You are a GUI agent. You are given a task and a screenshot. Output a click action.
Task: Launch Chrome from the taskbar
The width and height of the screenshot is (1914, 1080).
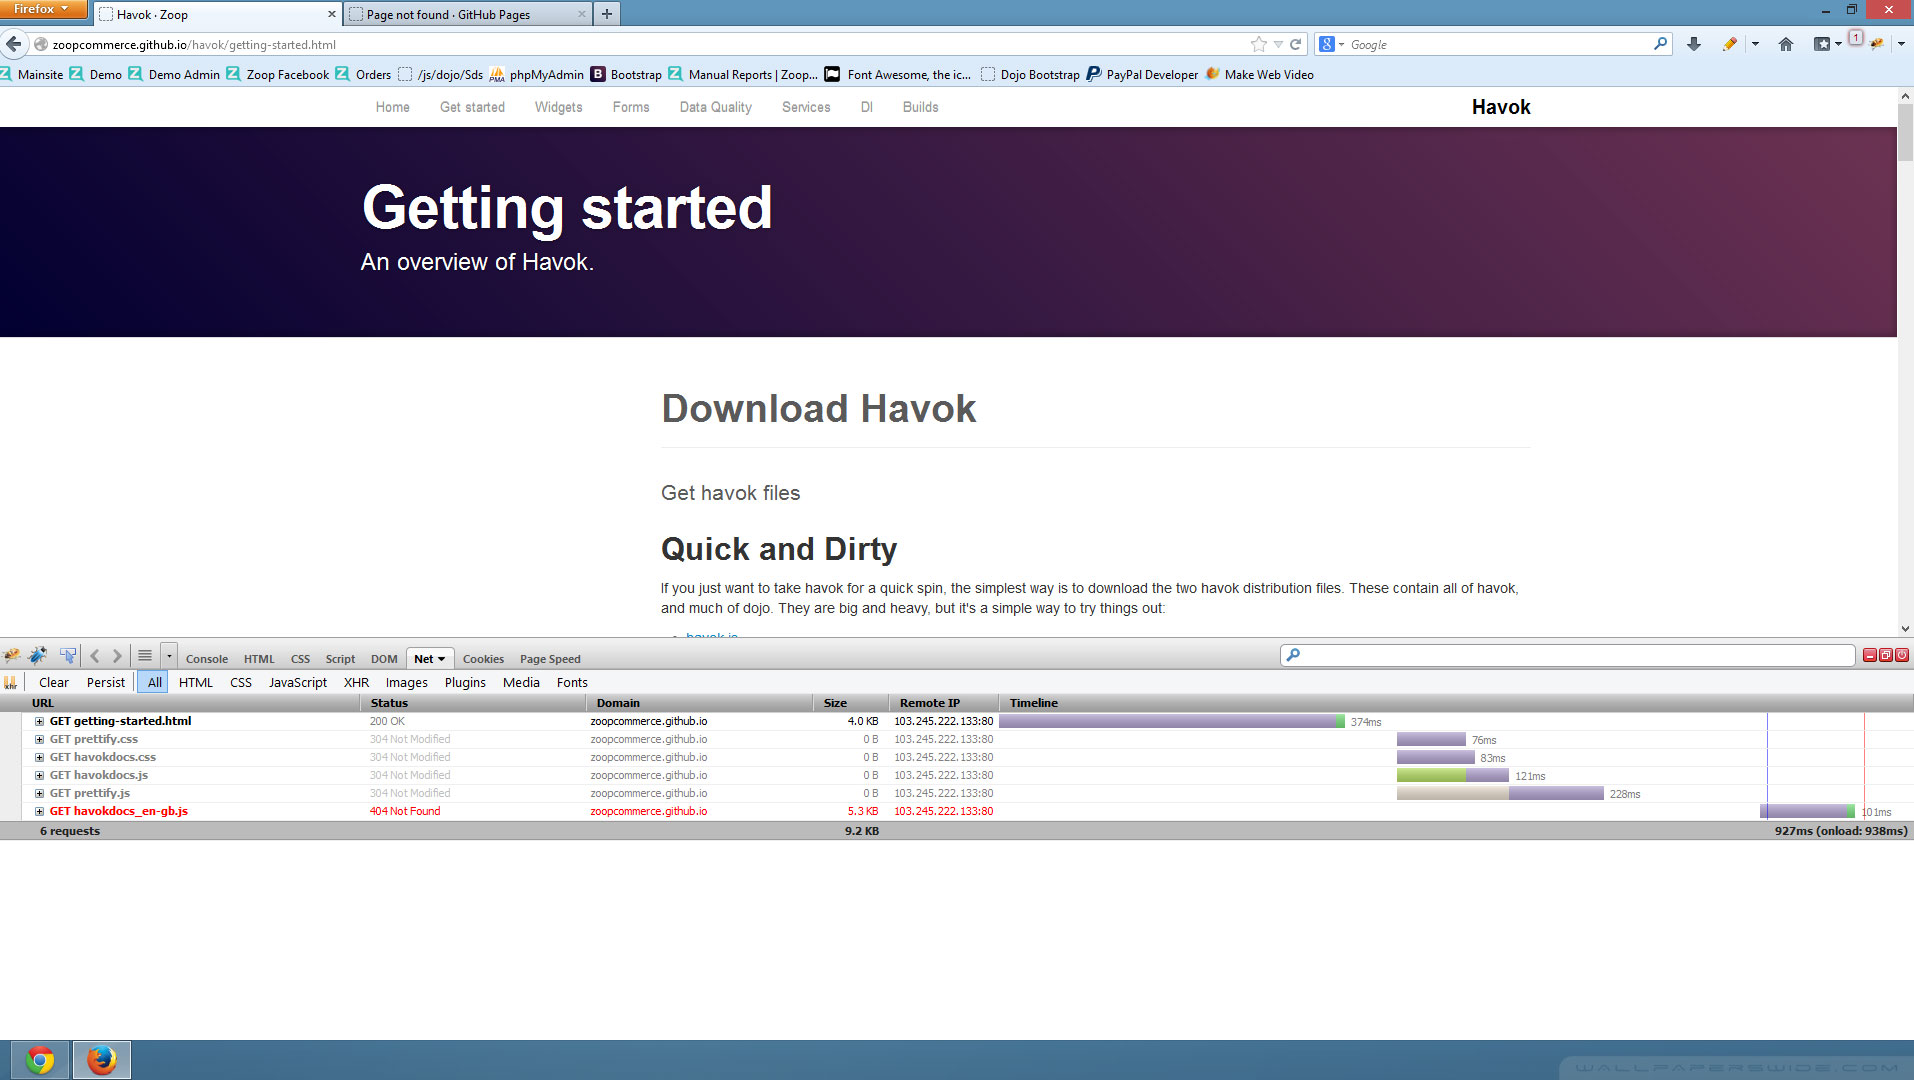tap(40, 1060)
